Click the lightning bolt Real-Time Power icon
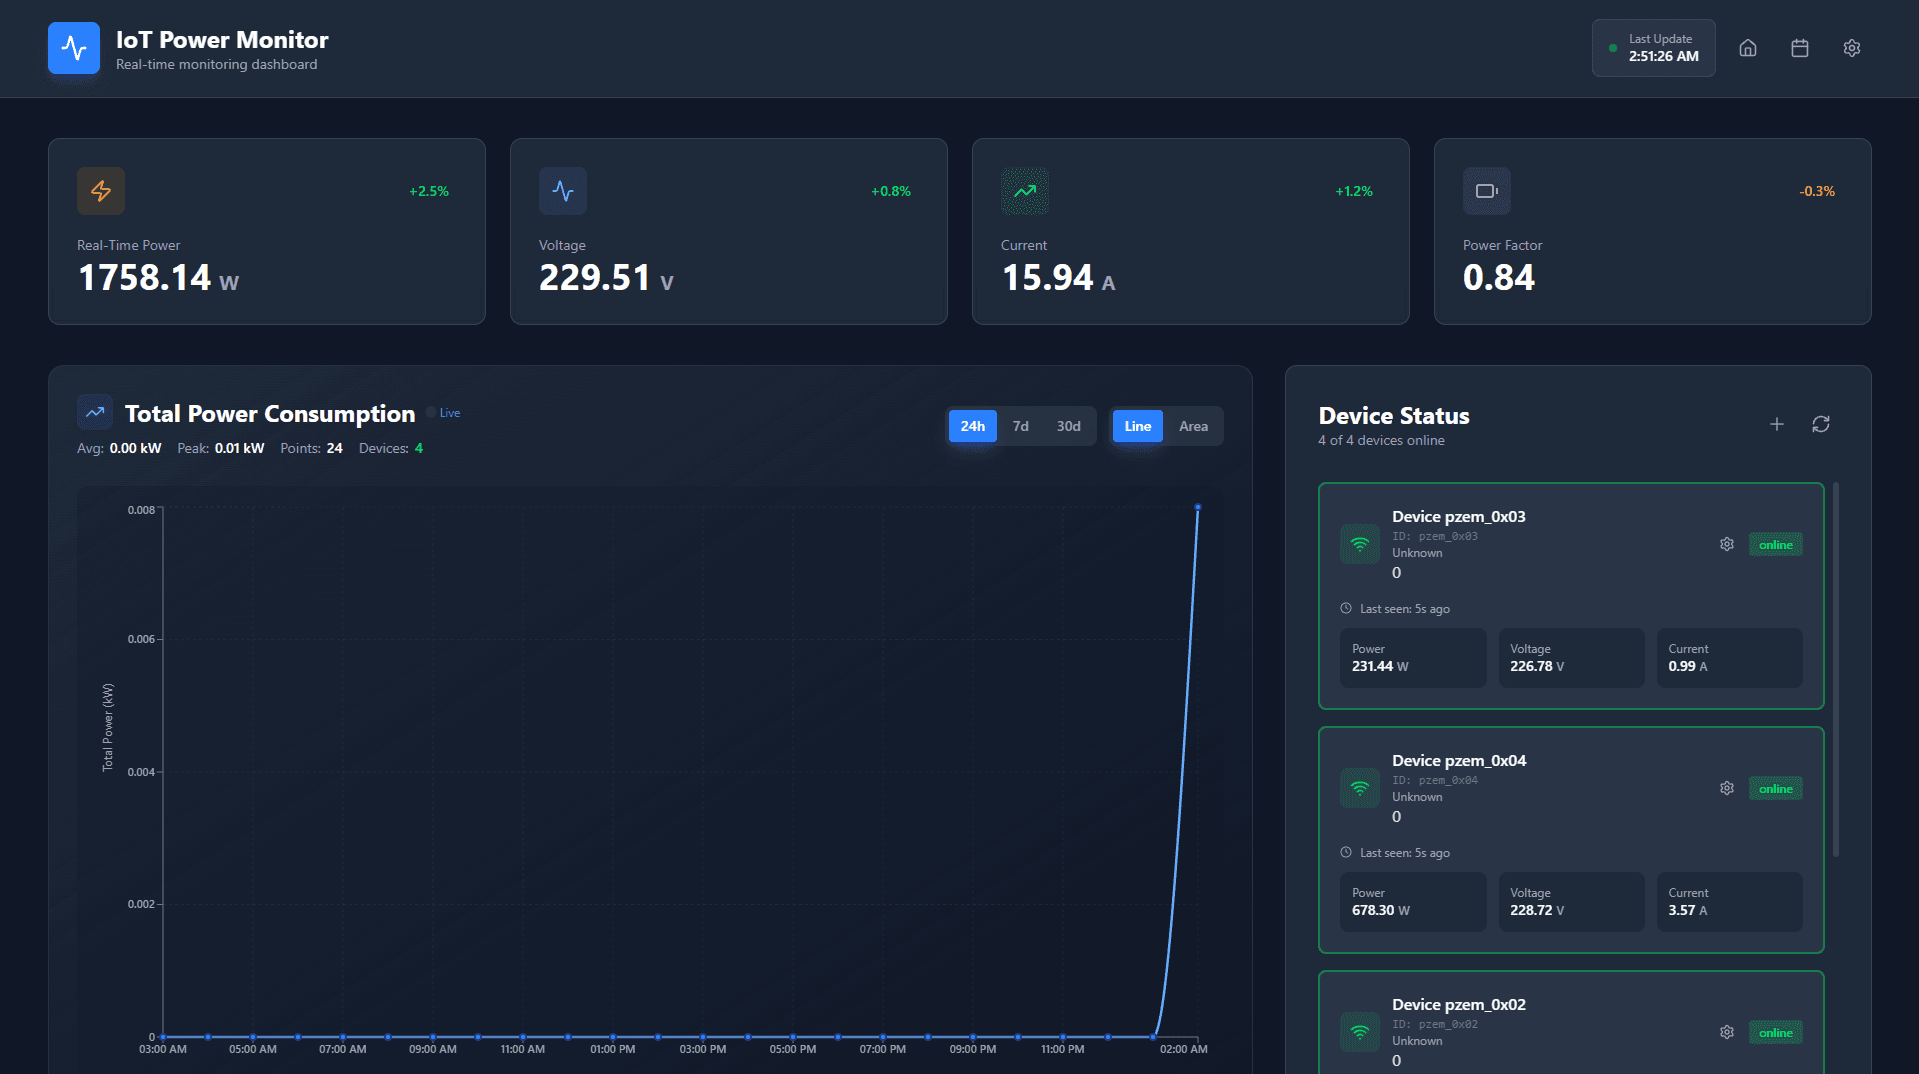The image size is (1919, 1074). 101,191
